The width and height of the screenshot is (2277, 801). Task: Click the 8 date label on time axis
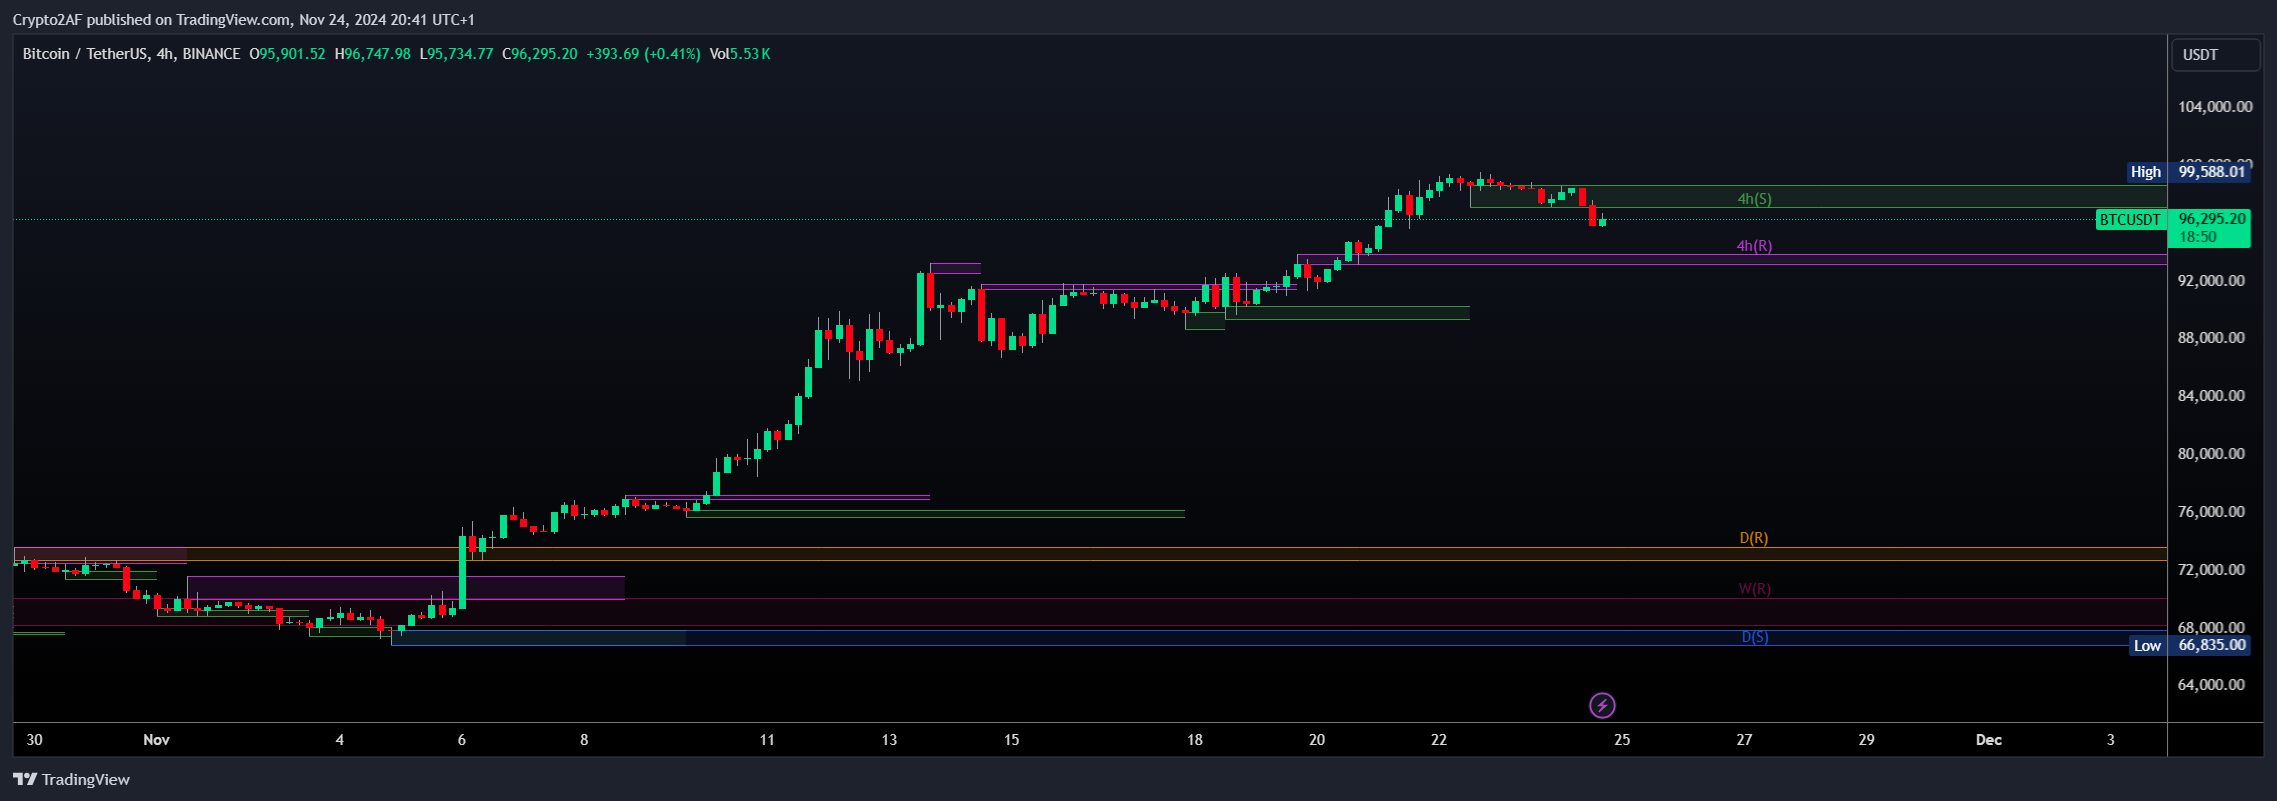(x=584, y=740)
